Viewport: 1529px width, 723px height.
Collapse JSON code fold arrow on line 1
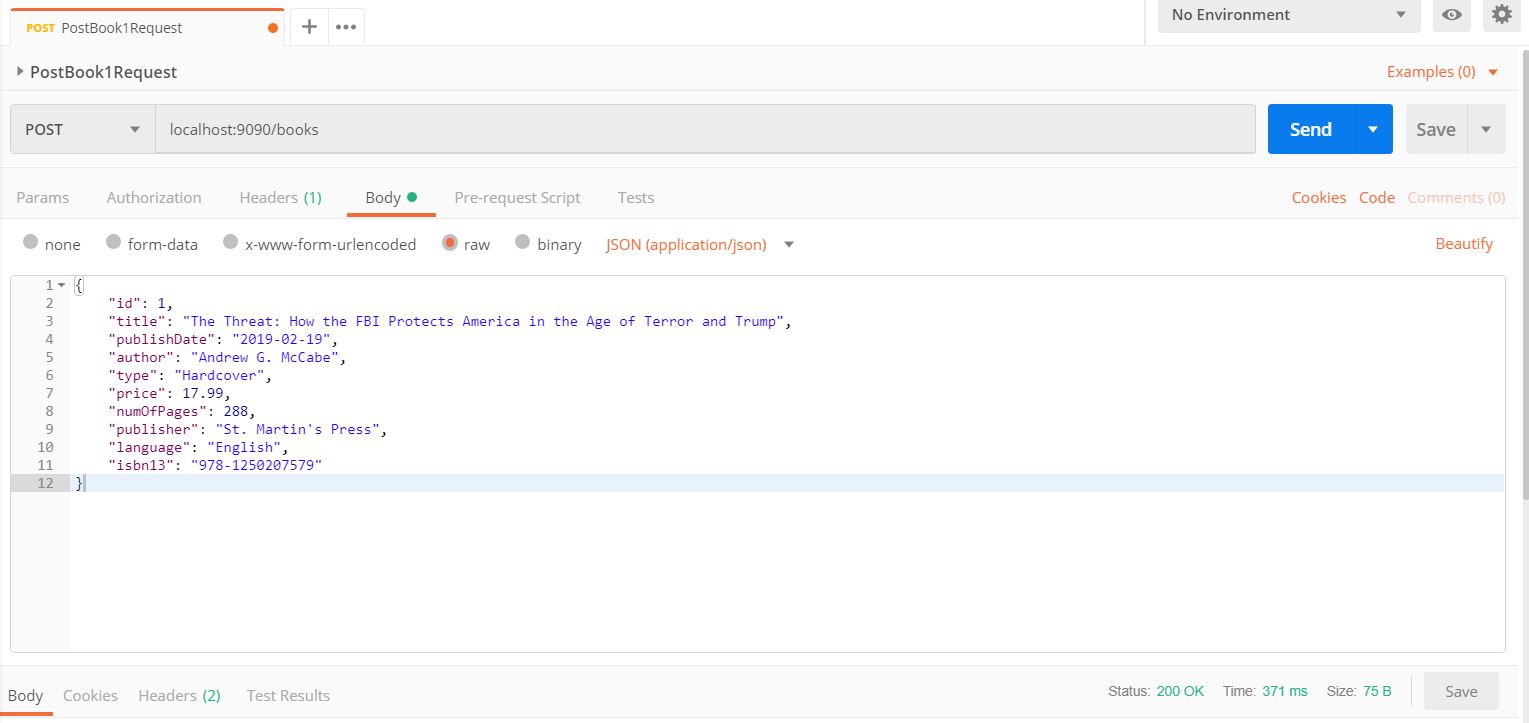pos(61,286)
